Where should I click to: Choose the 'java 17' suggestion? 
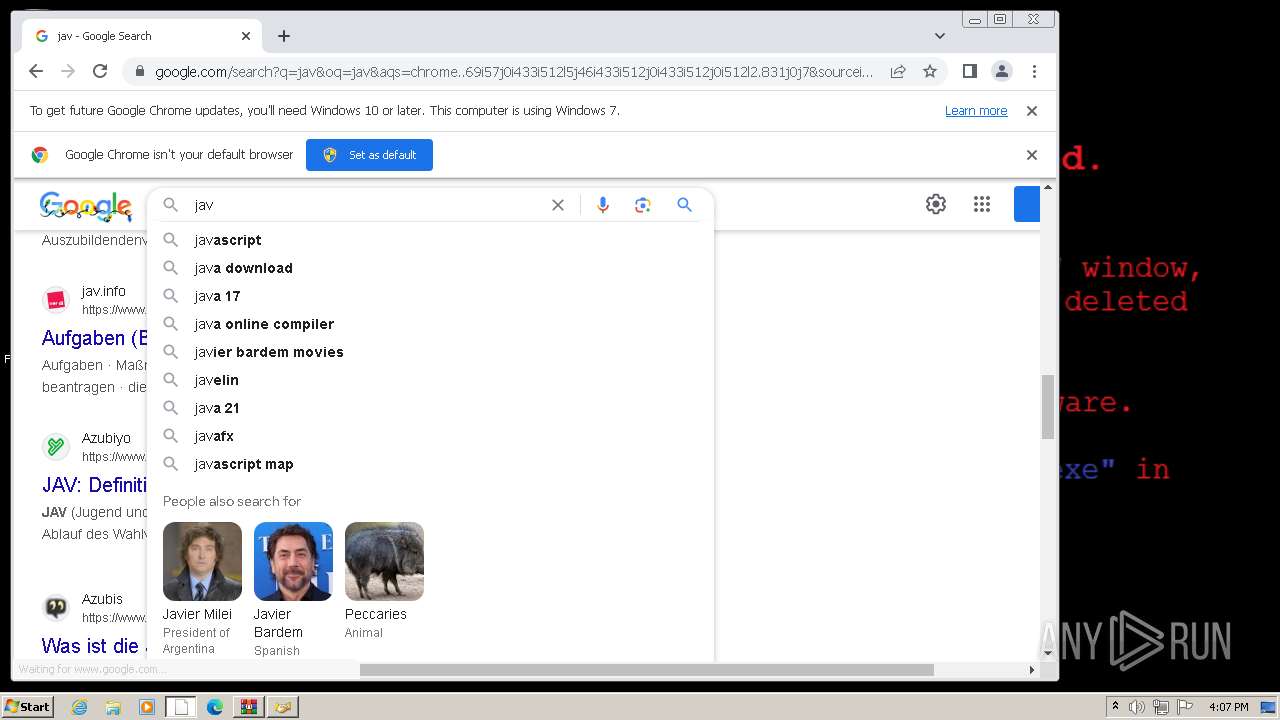pyautogui.click(x=430, y=296)
